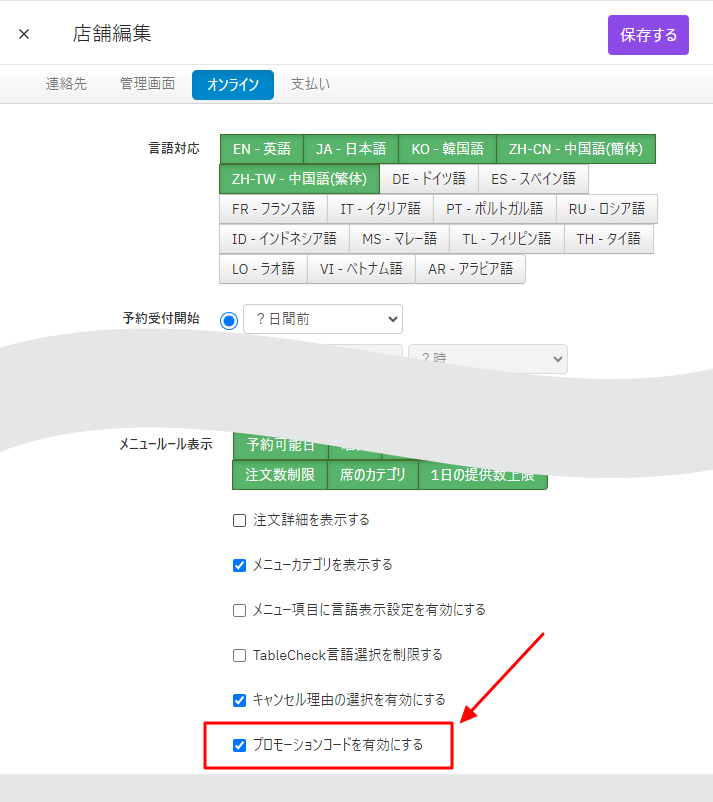Open the ？時 dropdown
Image resolution: width=713 pixels, height=802 pixels.
pyautogui.click(x=487, y=359)
